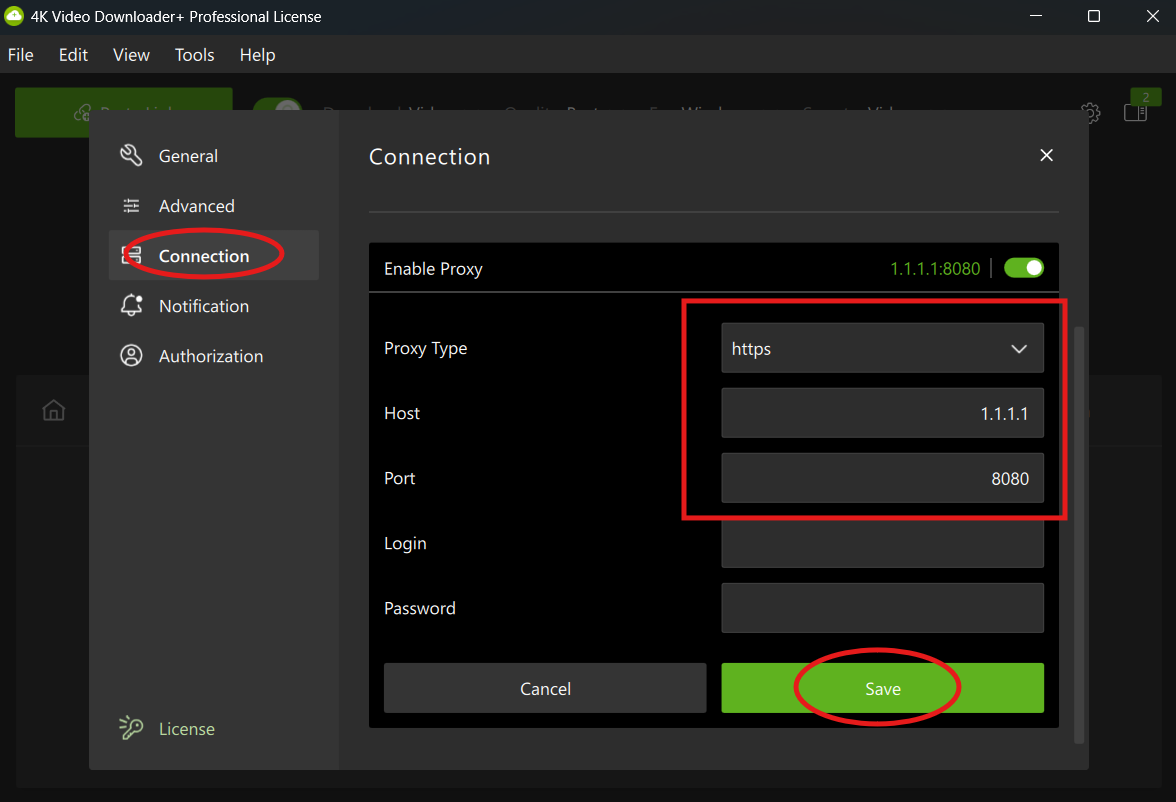Open the Connection settings tab
This screenshot has height=802, width=1176.
[204, 256]
